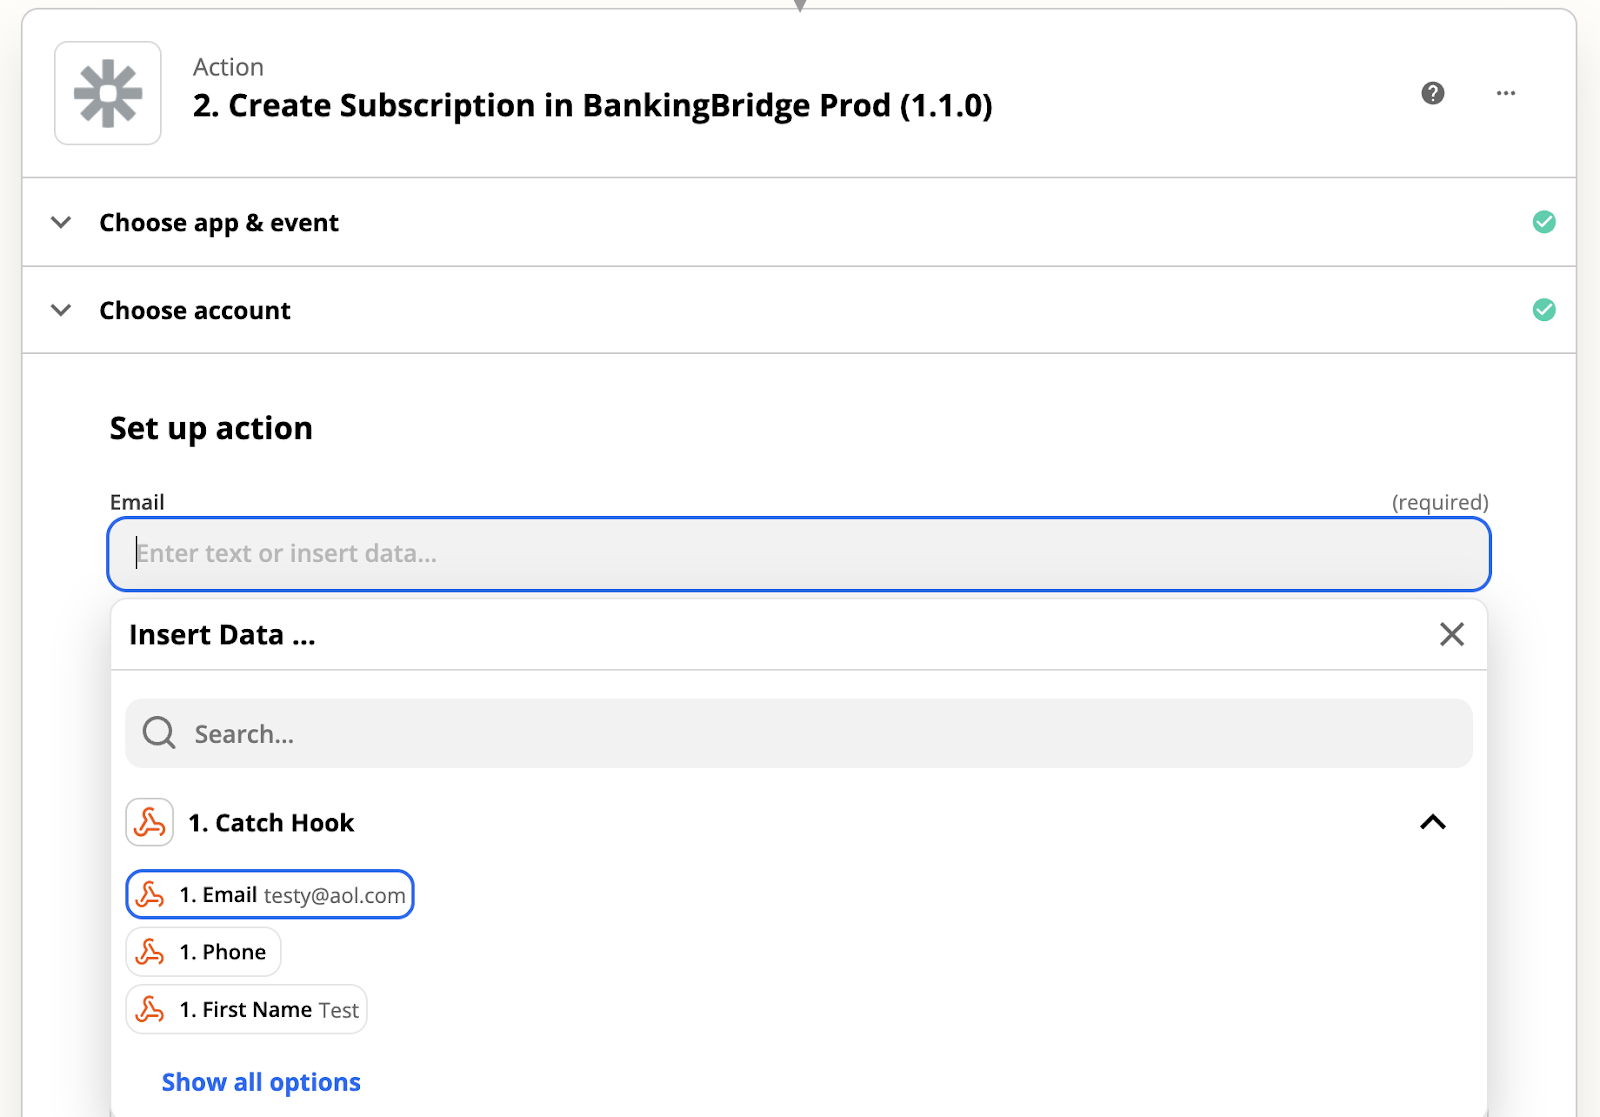Click the 1. Catch Hook label
Viewport: 1600px width, 1117px height.
271,823
